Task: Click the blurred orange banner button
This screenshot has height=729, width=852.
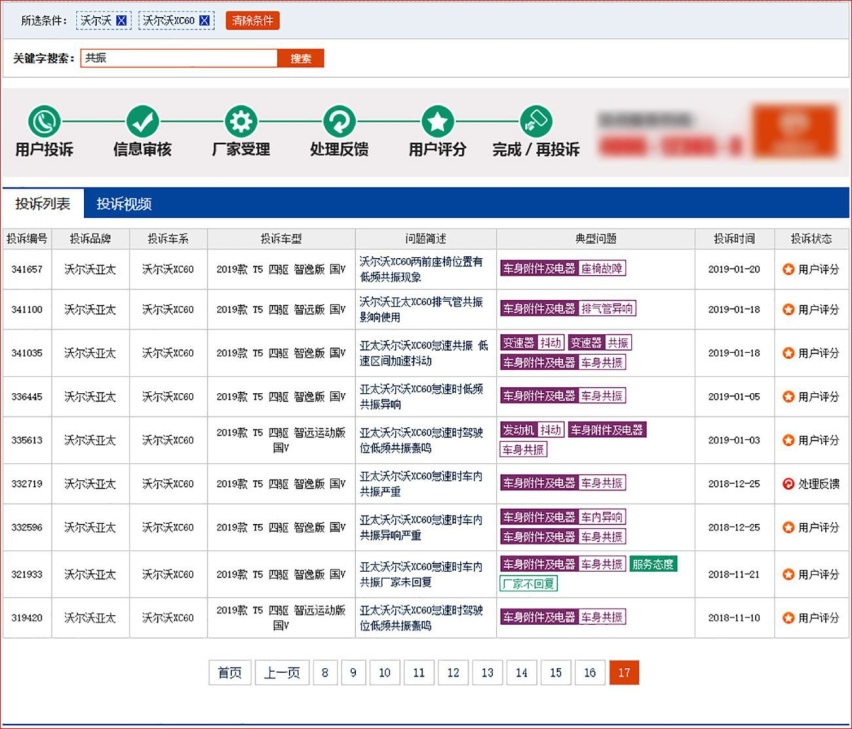Action: [794, 132]
